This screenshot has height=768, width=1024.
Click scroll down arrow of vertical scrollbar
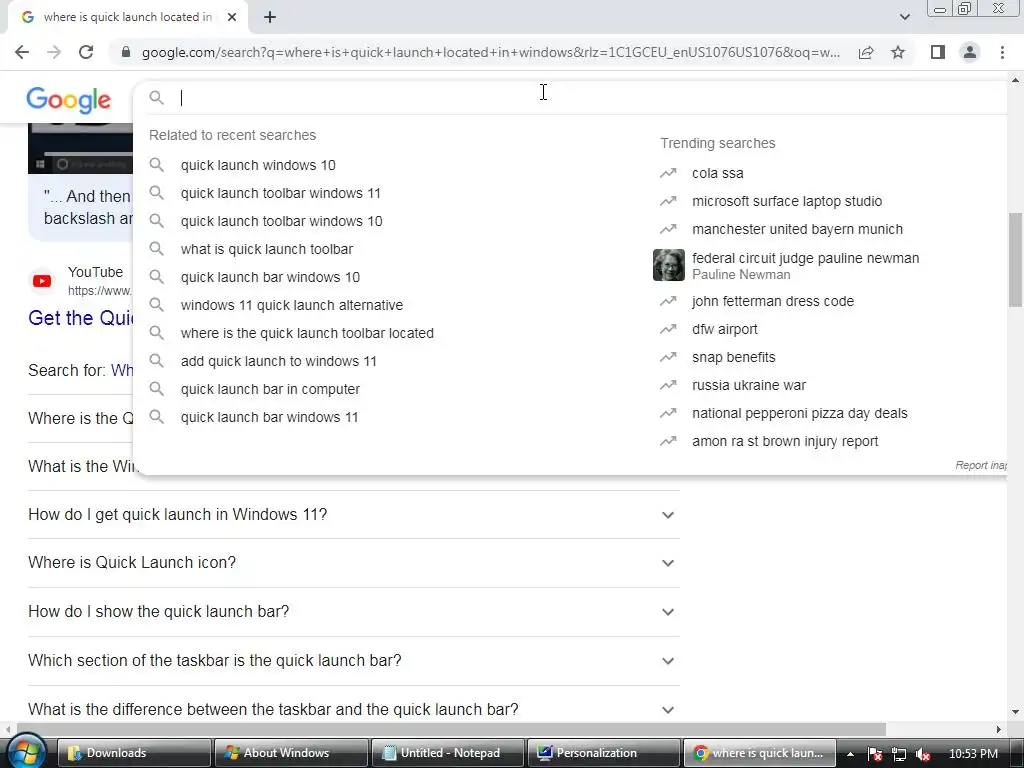1015,712
